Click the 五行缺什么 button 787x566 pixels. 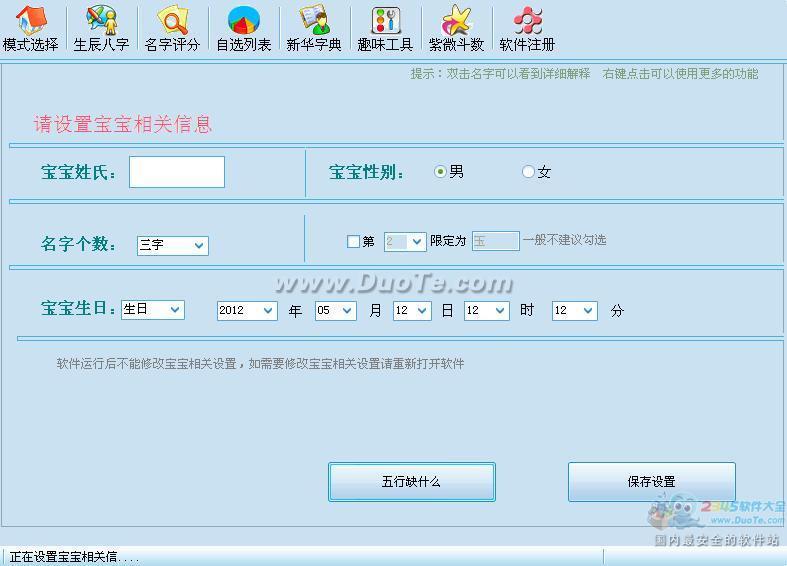tap(411, 482)
